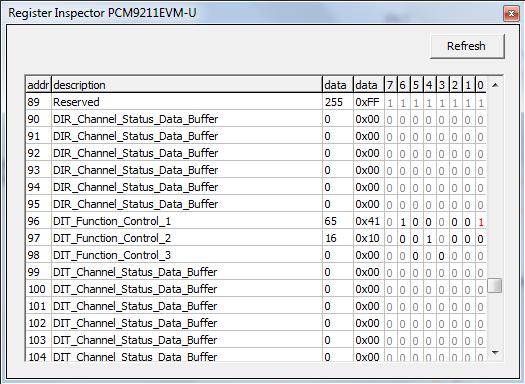This screenshot has width=525, height=384.
Task: Toggle bit 7 of register 89
Action: [390, 103]
